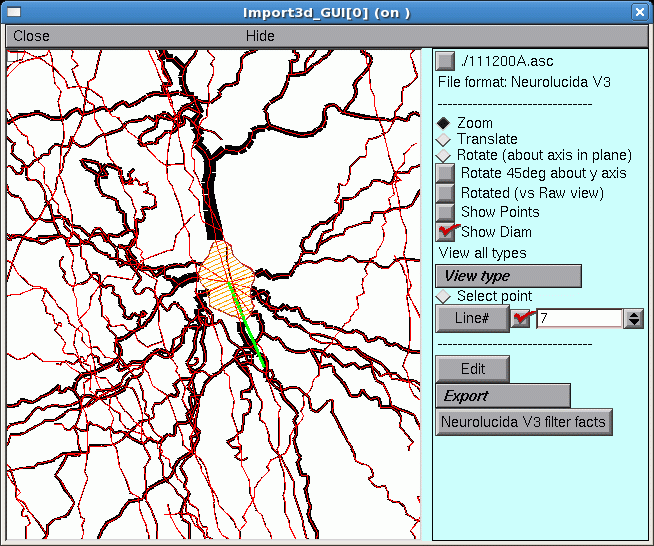The width and height of the screenshot is (654, 546).
Task: Click the Line# value stepper arrows
Action: coord(632,318)
